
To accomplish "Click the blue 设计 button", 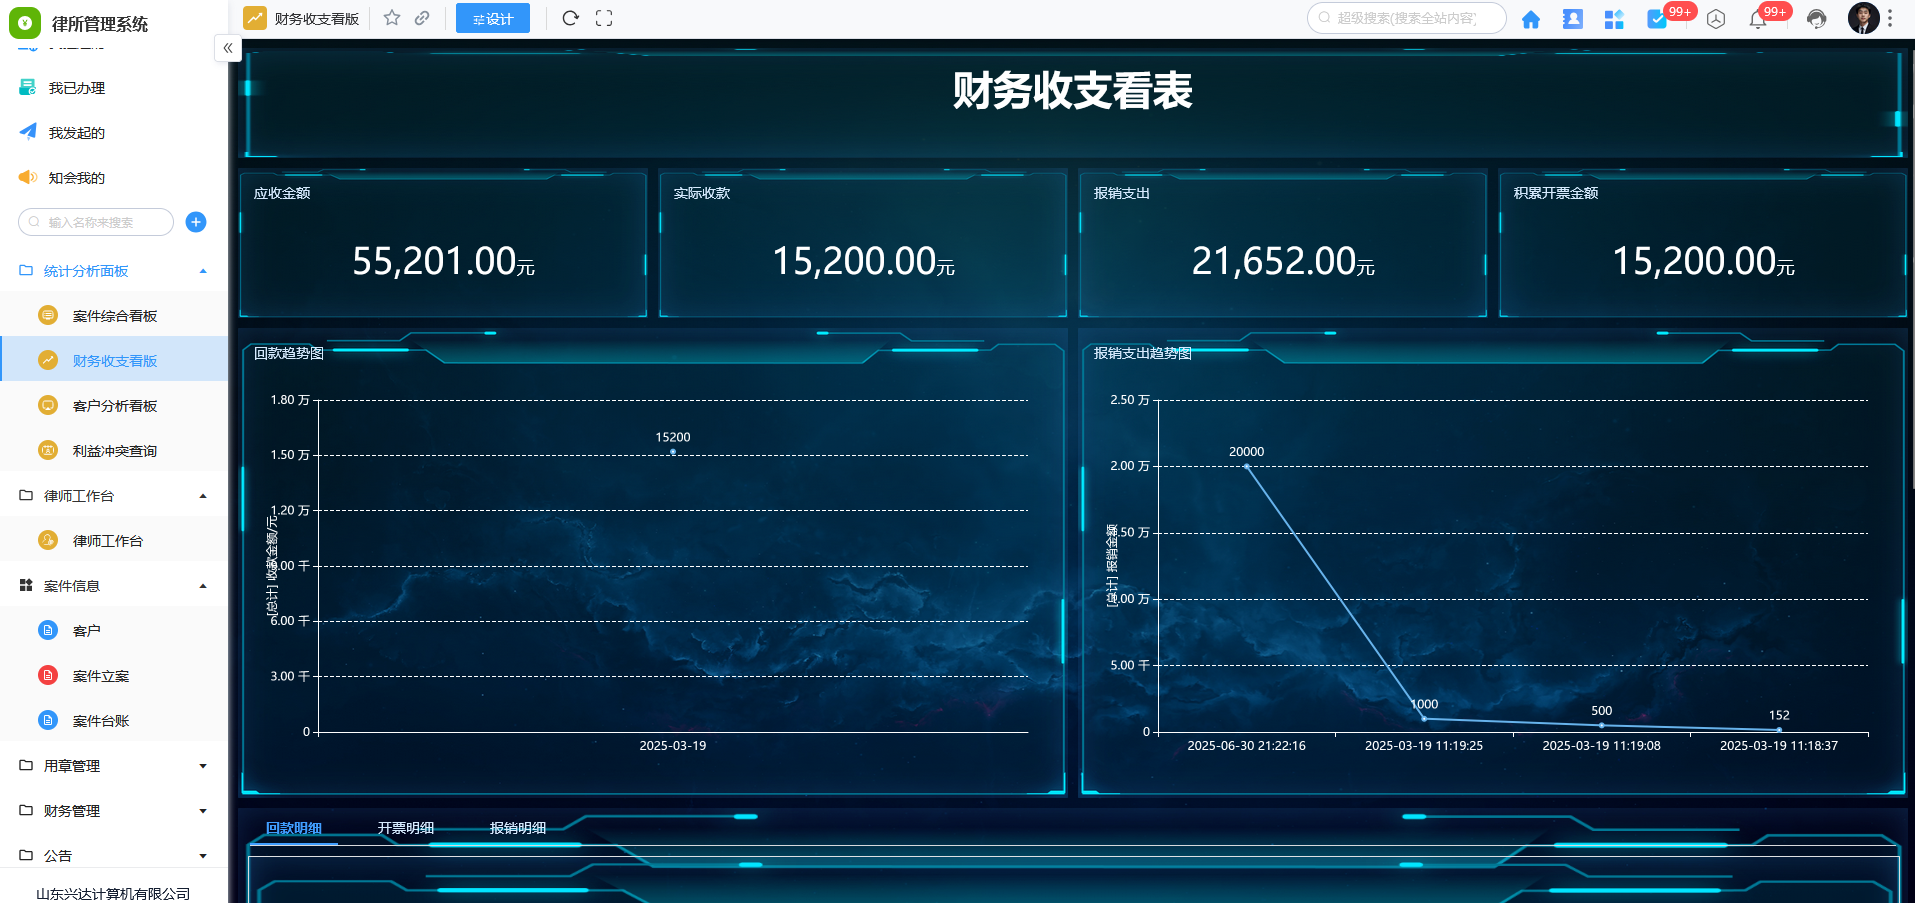I will pos(493,19).
